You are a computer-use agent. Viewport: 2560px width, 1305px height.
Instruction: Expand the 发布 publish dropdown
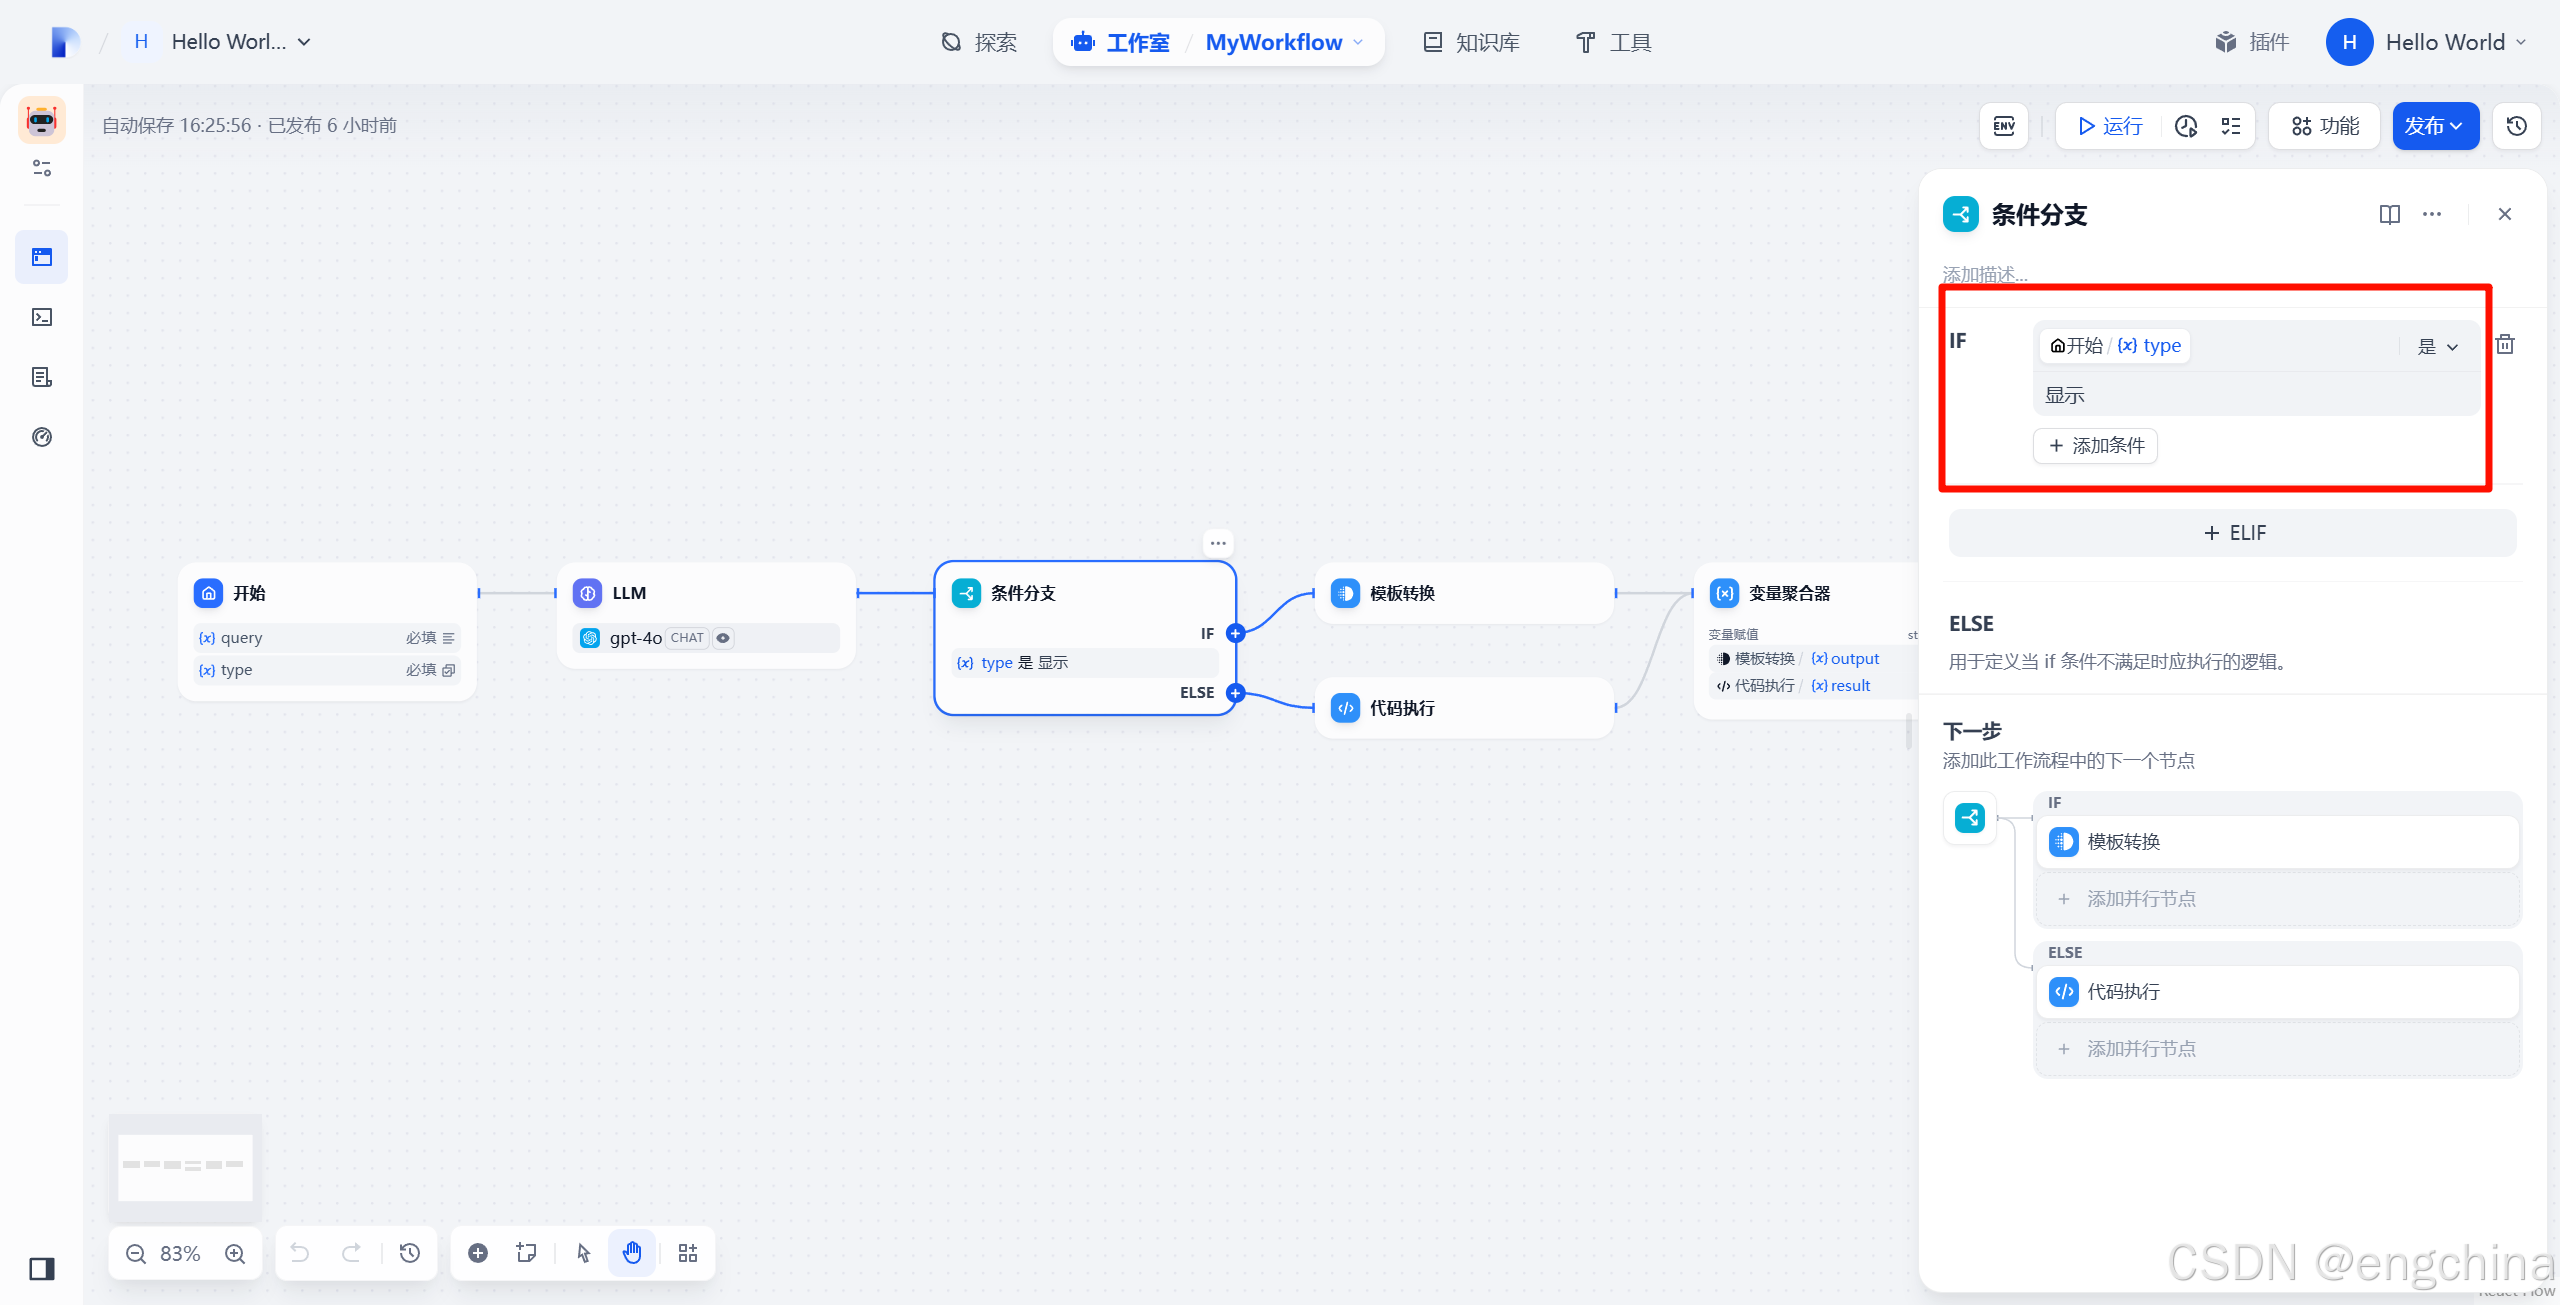tap(2435, 126)
